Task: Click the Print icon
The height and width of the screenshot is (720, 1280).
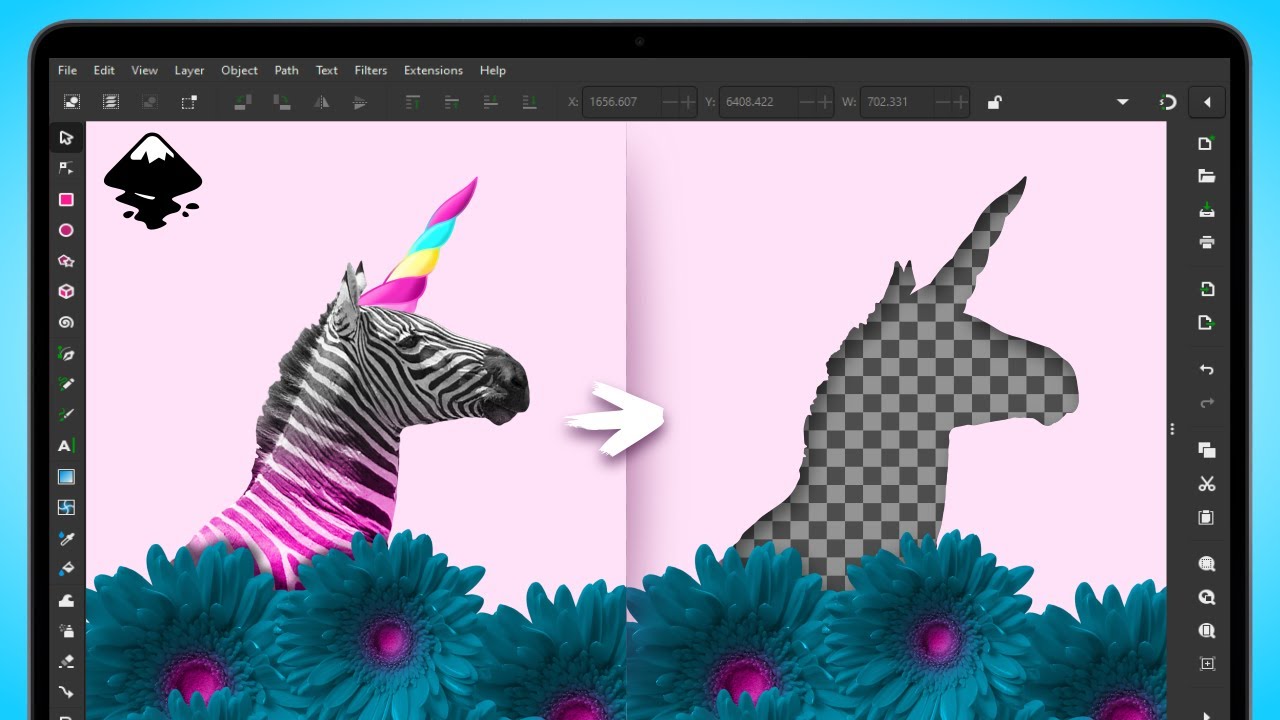Action: point(1207,242)
